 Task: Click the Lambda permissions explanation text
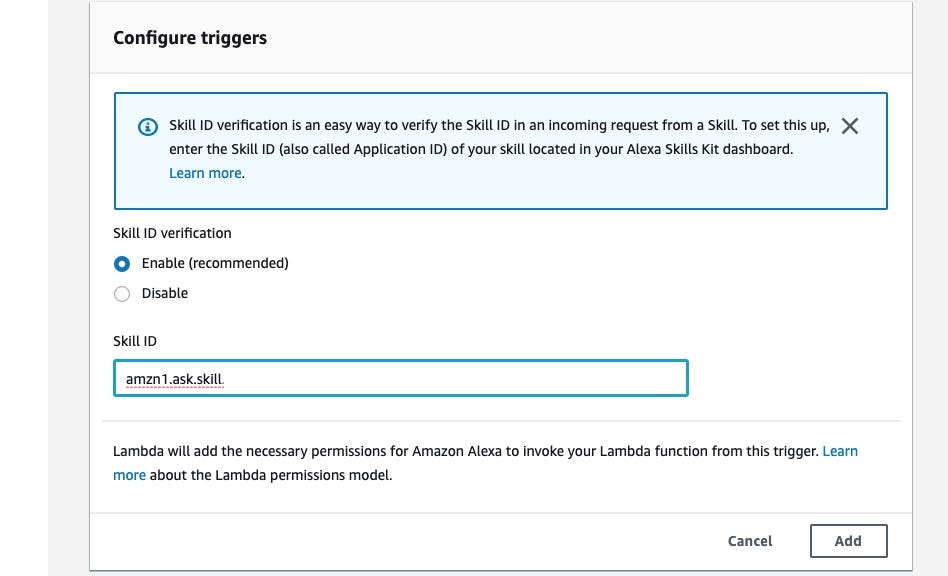pos(460,452)
